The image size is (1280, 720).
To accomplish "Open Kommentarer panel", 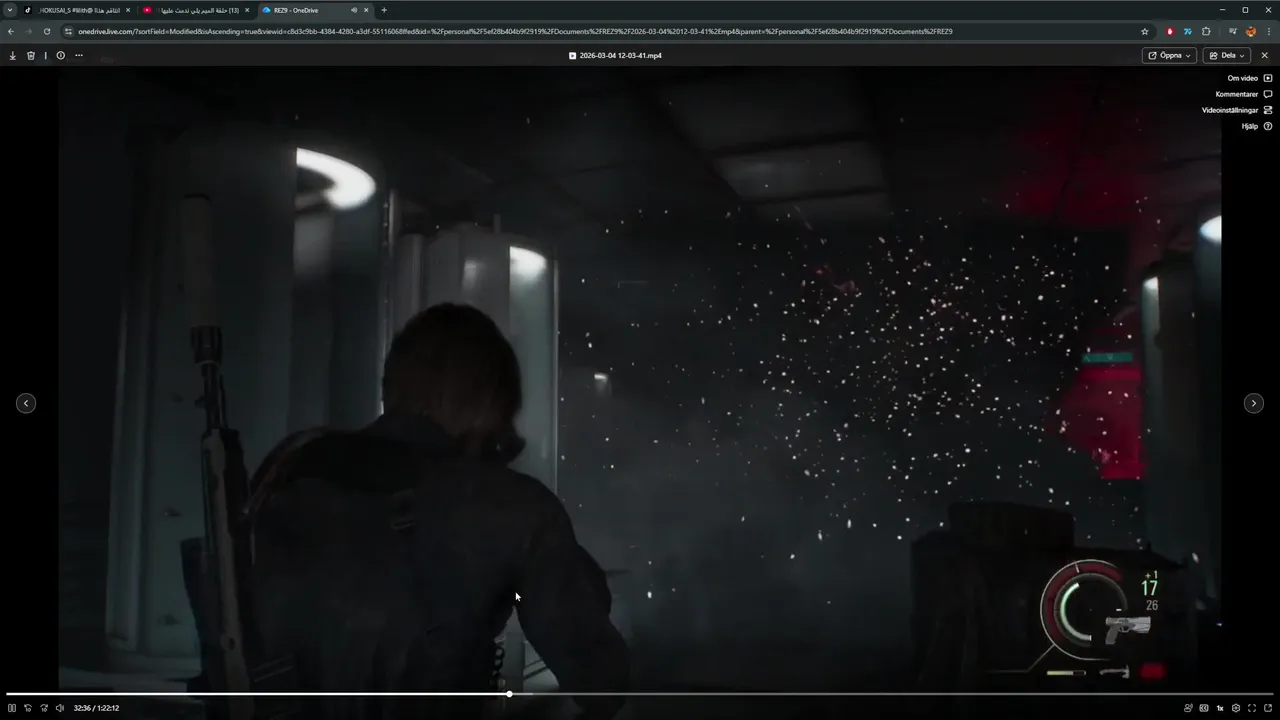I will pyautogui.click(x=1244, y=94).
